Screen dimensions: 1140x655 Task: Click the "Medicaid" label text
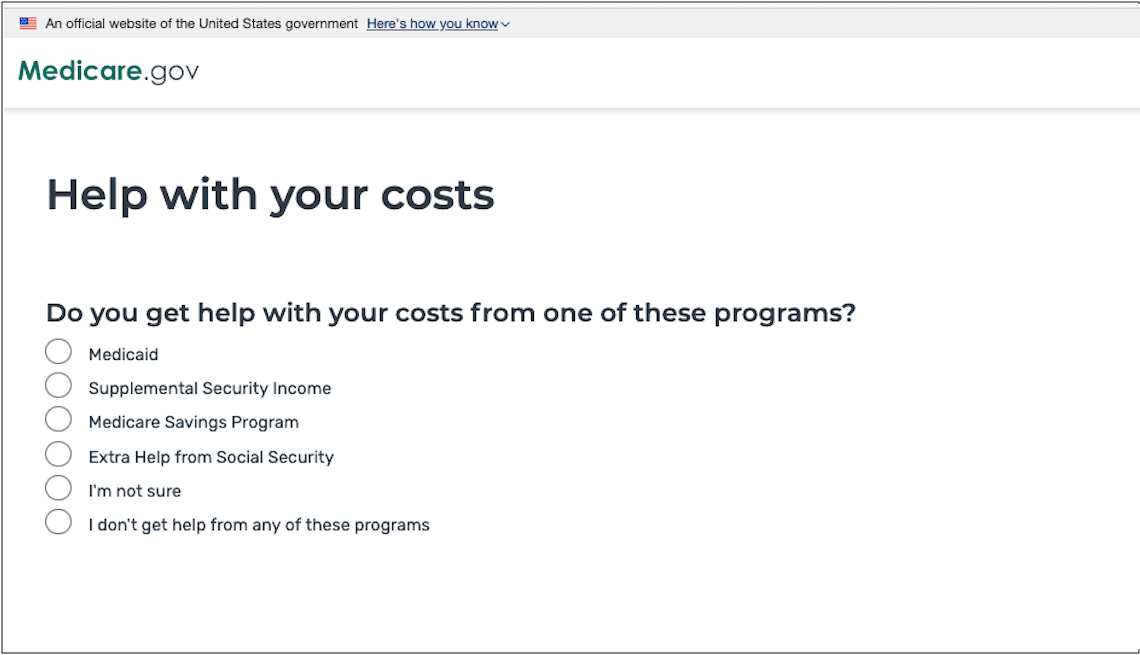tap(124, 353)
